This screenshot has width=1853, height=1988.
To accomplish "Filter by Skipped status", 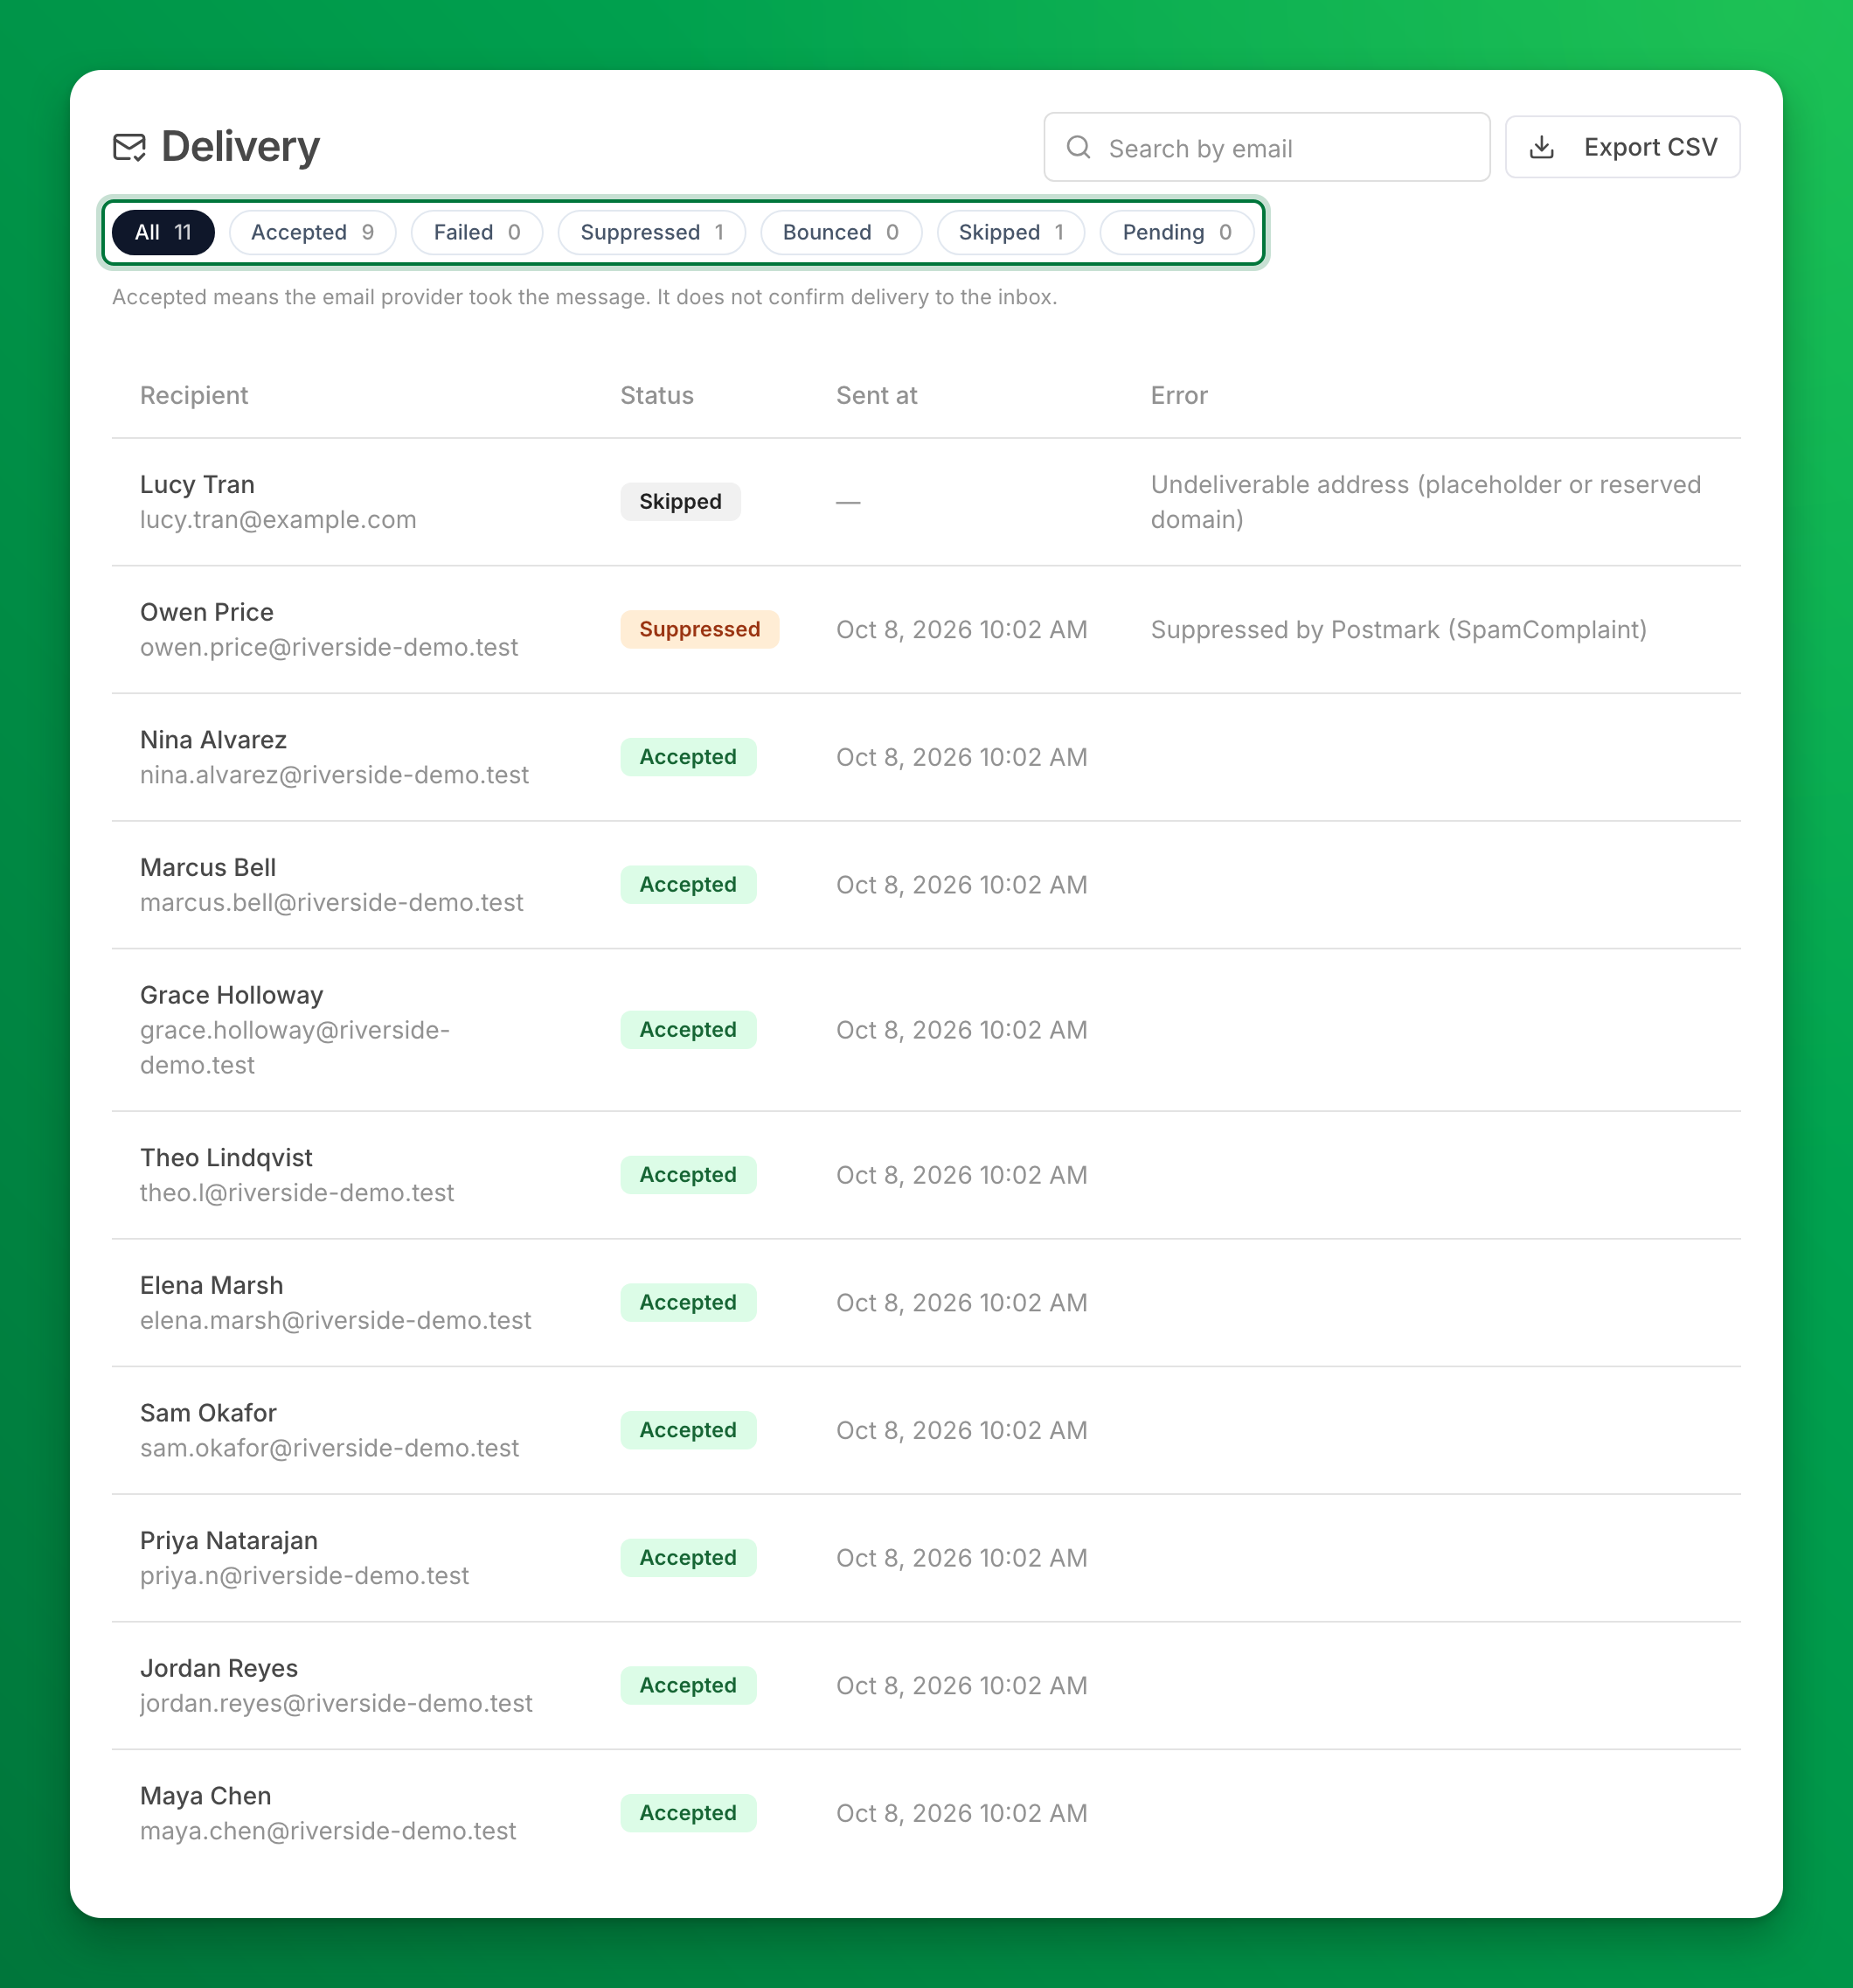I will click(1011, 233).
